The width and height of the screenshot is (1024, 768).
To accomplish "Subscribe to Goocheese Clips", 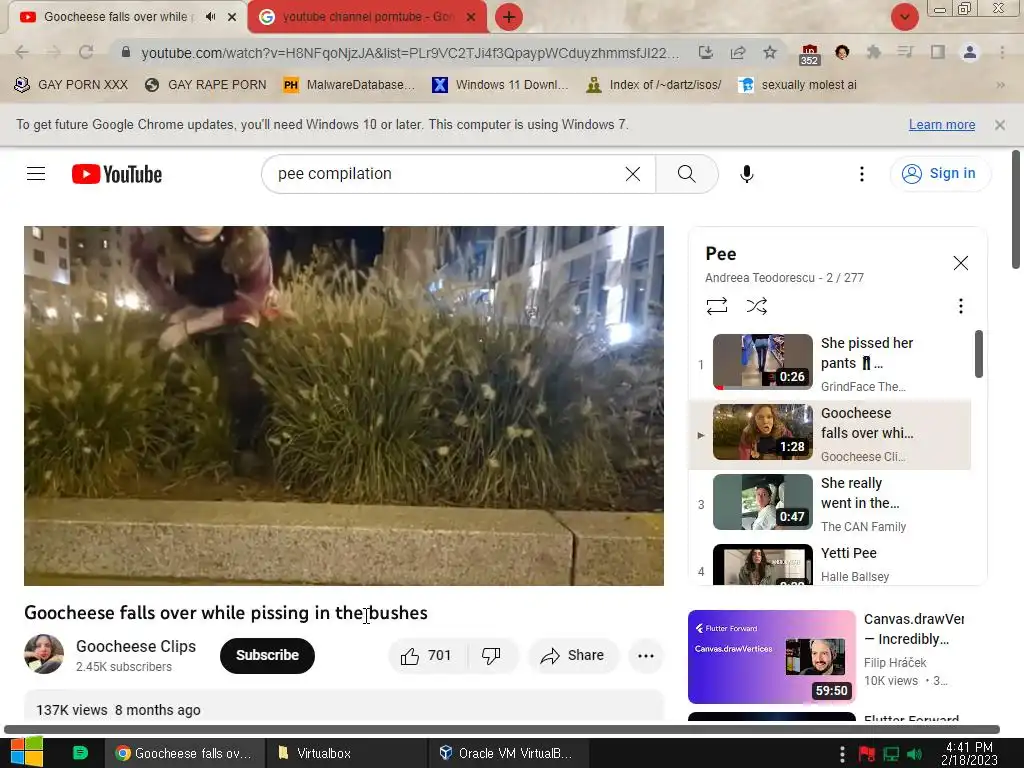I will (x=267, y=655).
